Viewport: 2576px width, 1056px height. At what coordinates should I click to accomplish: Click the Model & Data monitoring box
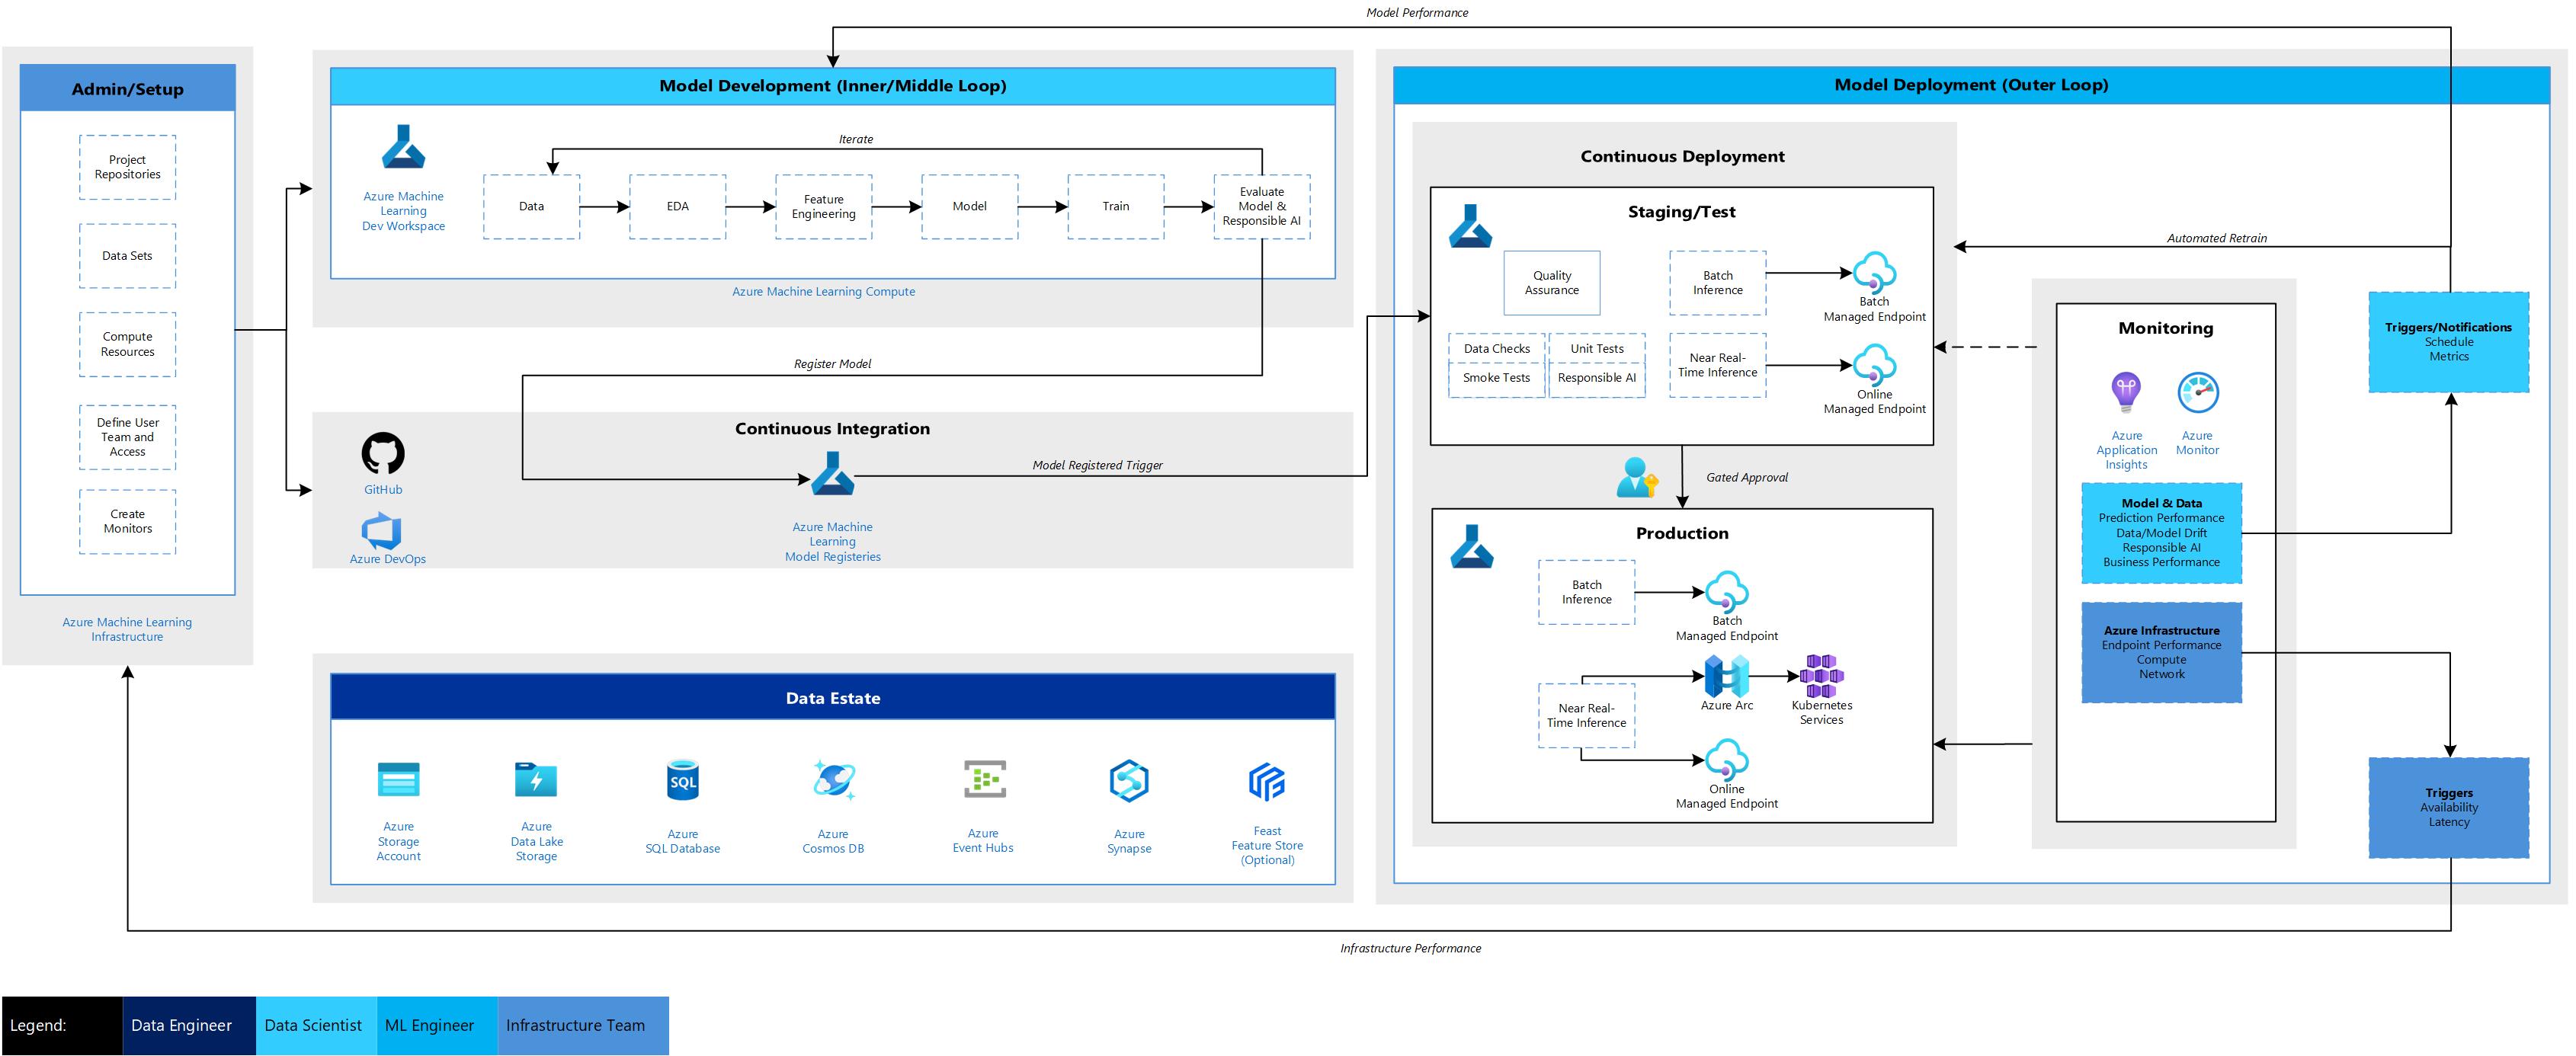(2161, 533)
